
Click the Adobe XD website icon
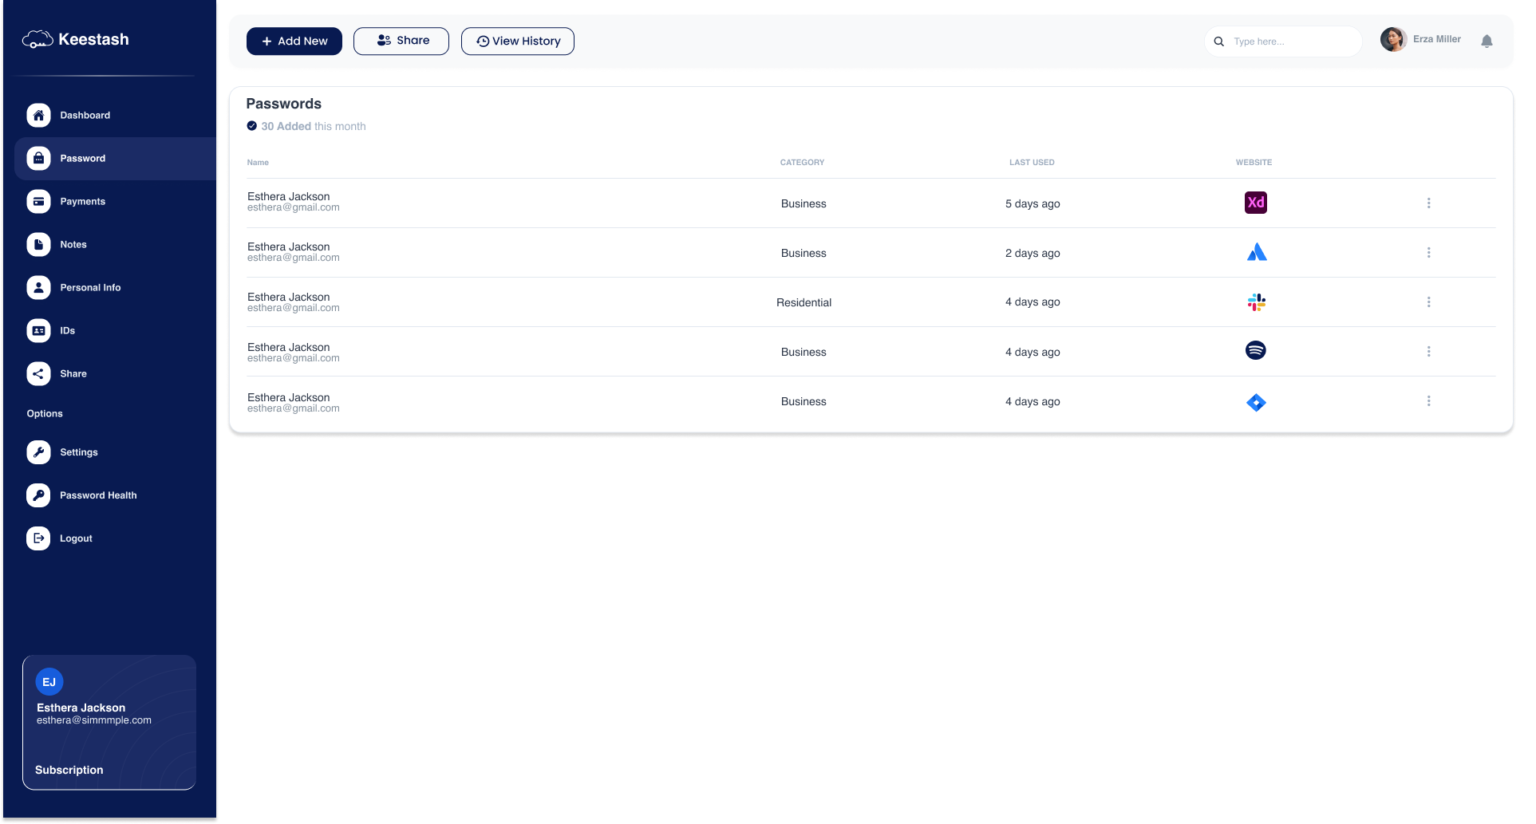pos(1255,203)
